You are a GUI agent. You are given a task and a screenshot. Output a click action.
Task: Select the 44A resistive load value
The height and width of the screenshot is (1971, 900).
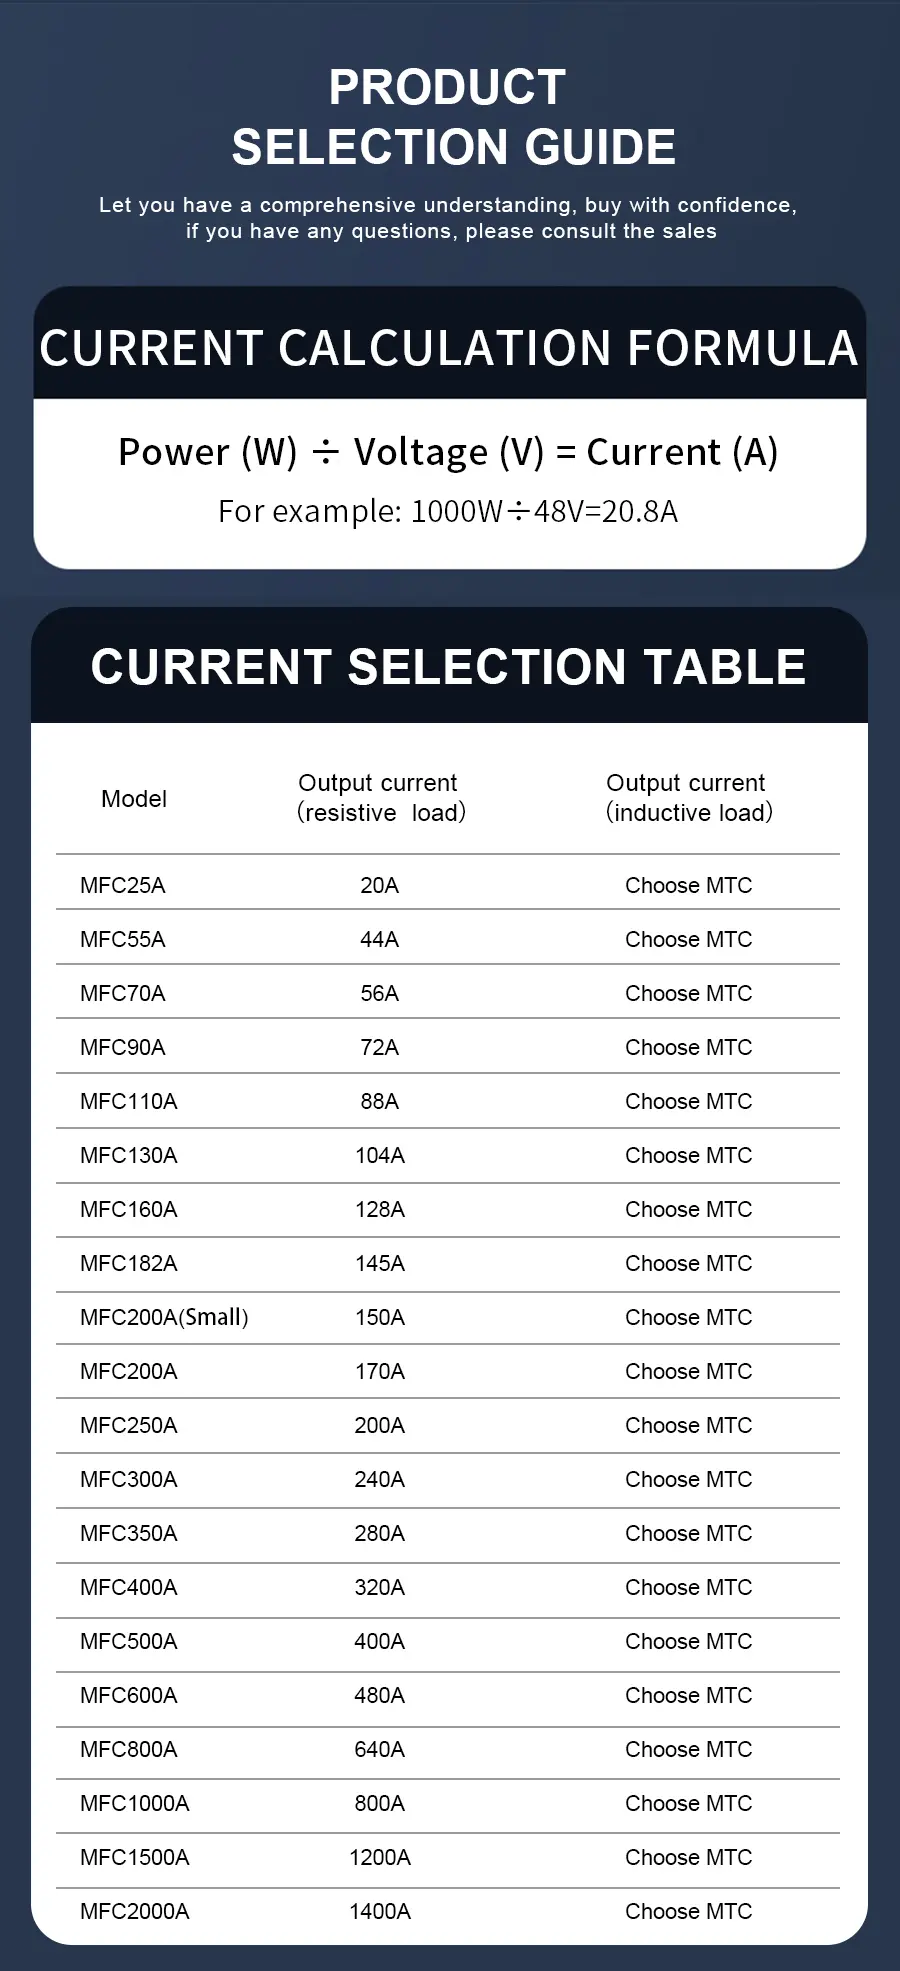(379, 939)
